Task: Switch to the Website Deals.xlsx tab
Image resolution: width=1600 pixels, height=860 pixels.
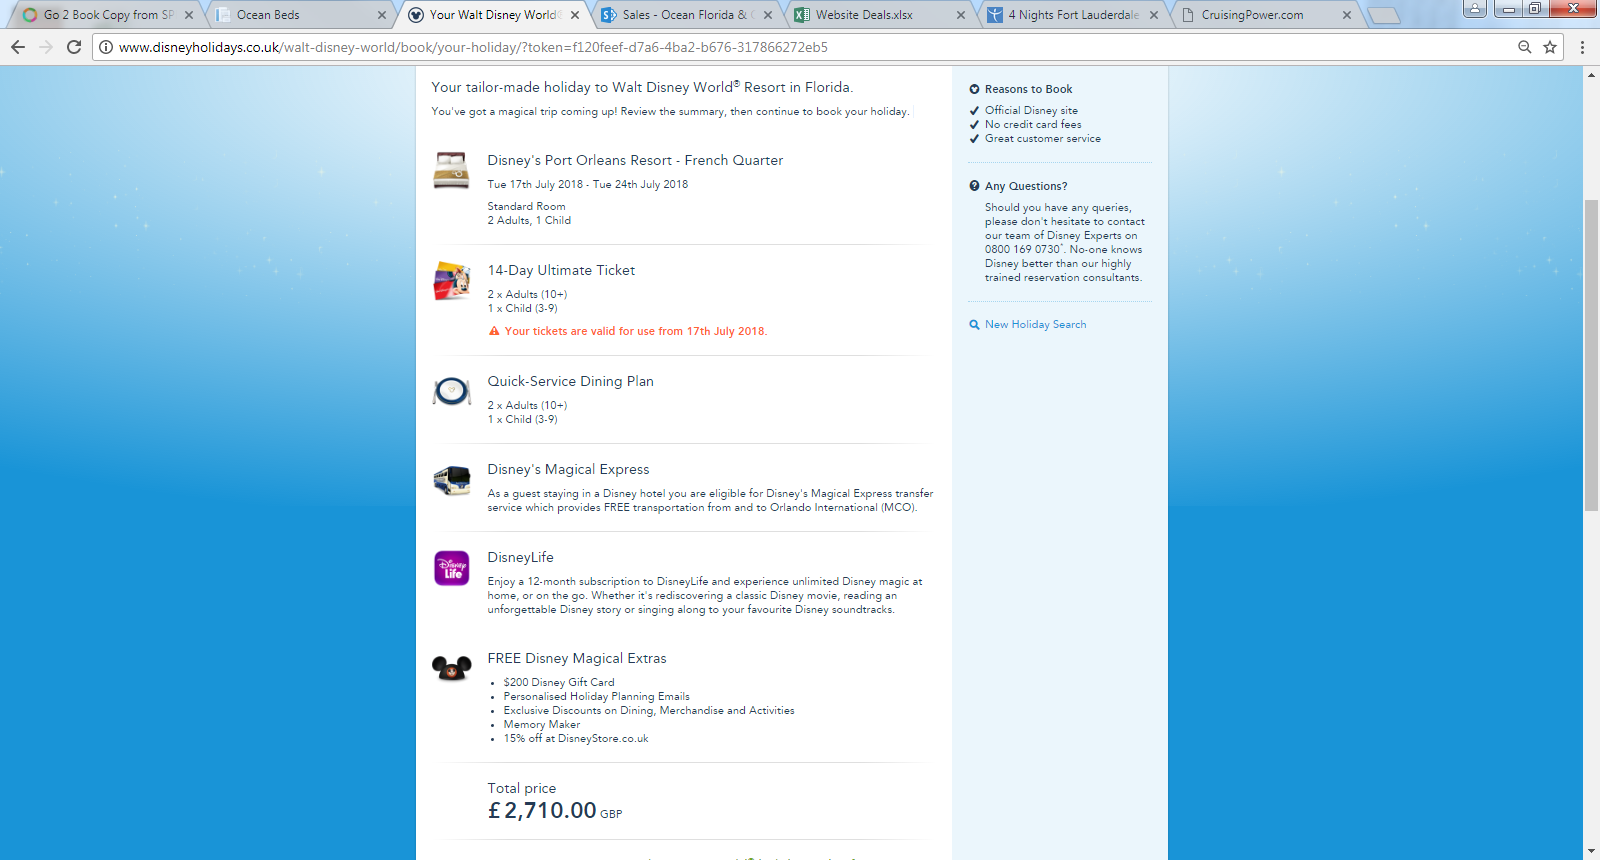Action: 880,15
